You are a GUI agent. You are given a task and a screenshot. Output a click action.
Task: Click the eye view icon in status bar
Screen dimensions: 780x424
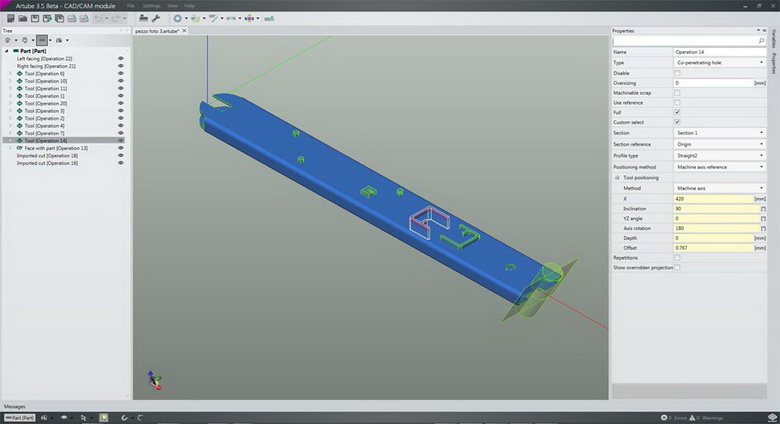click(x=64, y=418)
